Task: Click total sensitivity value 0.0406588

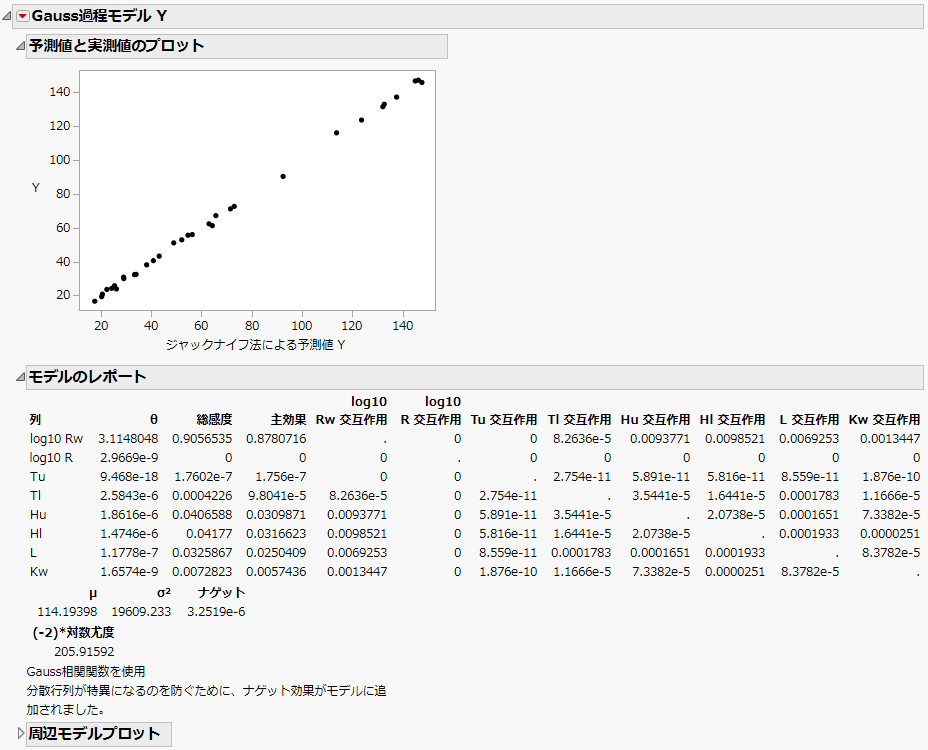Action: 202,514
